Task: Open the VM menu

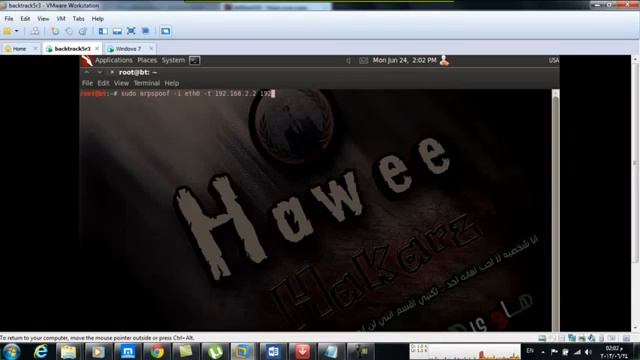Action: pos(61,19)
